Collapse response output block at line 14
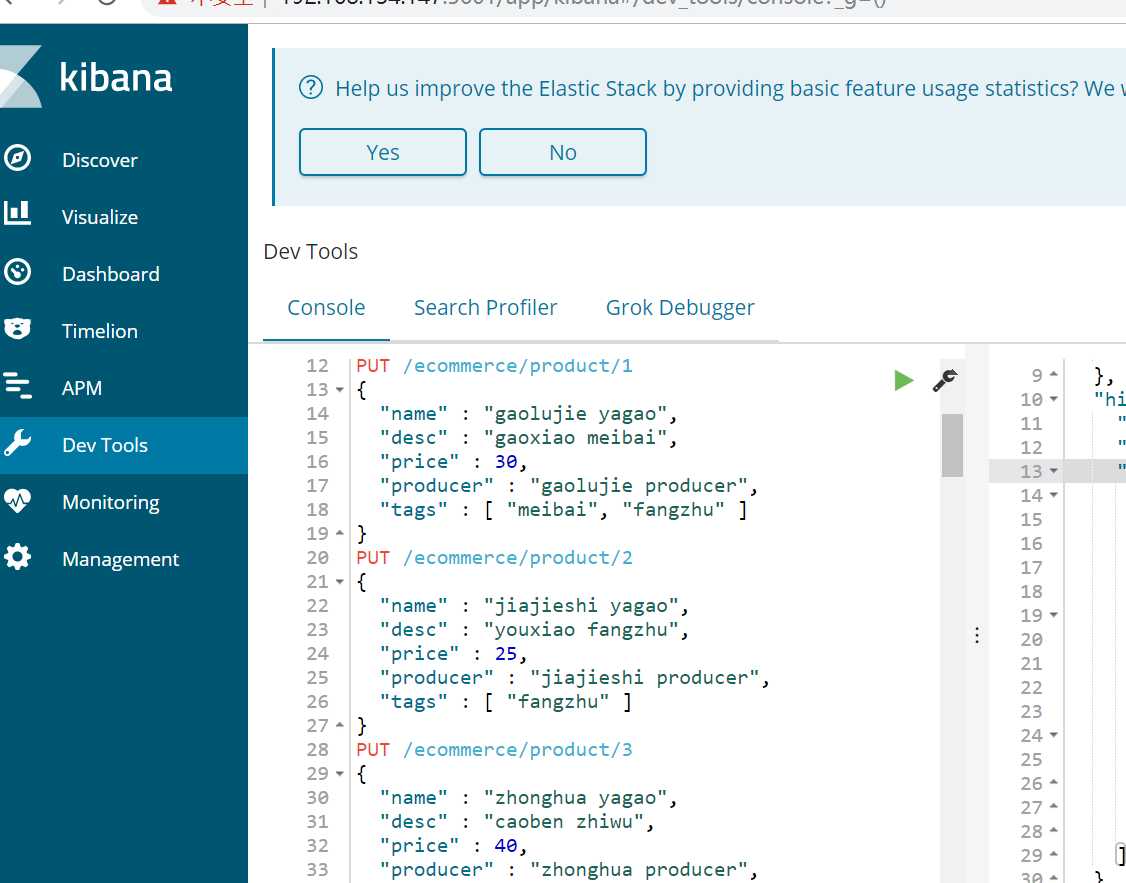 click(1053, 495)
